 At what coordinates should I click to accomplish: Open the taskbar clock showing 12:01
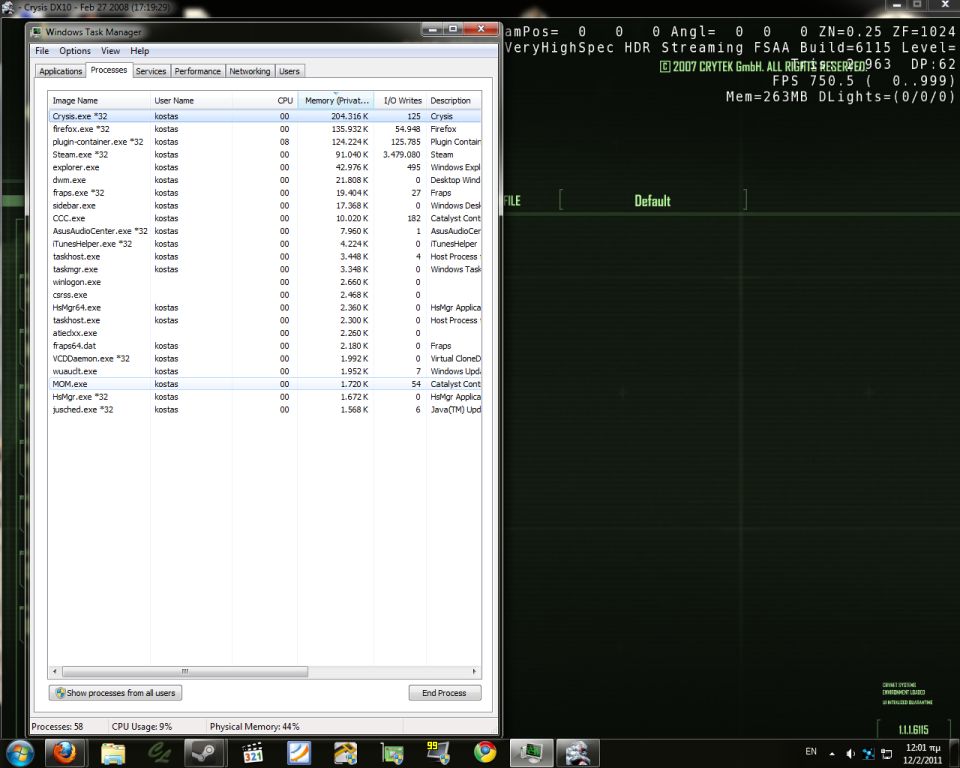(x=923, y=754)
